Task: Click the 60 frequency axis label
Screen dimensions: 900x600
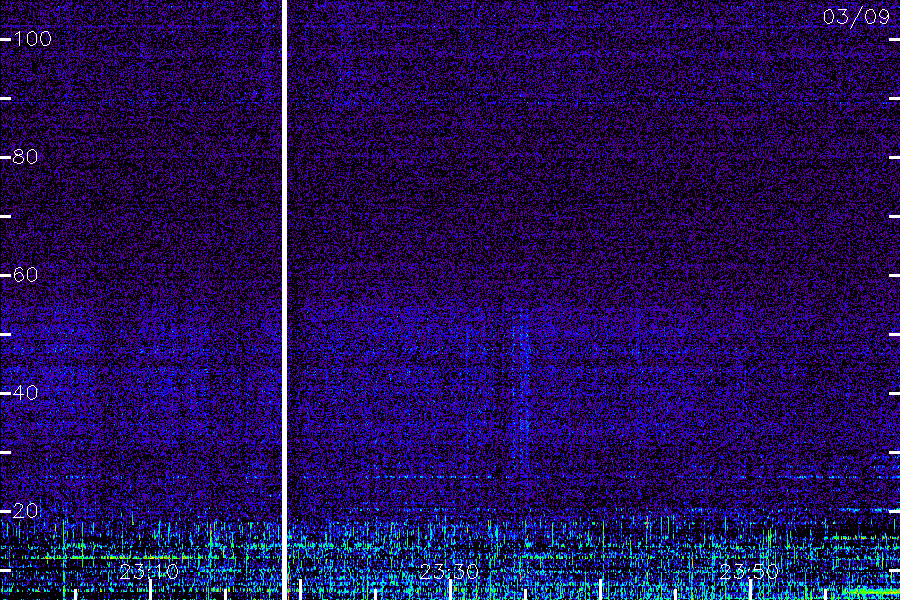Action: click(x=25, y=275)
